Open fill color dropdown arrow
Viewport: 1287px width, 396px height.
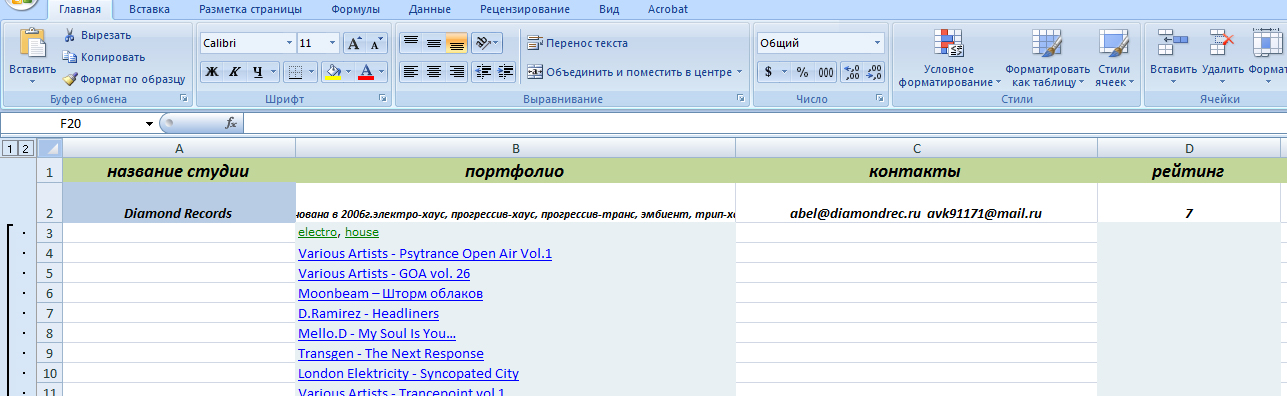(x=349, y=72)
